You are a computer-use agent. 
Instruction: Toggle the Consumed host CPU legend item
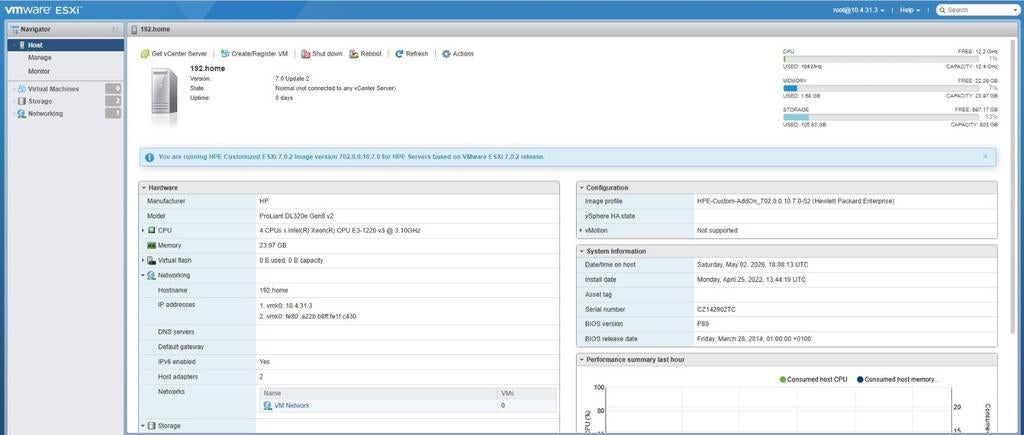coord(813,379)
